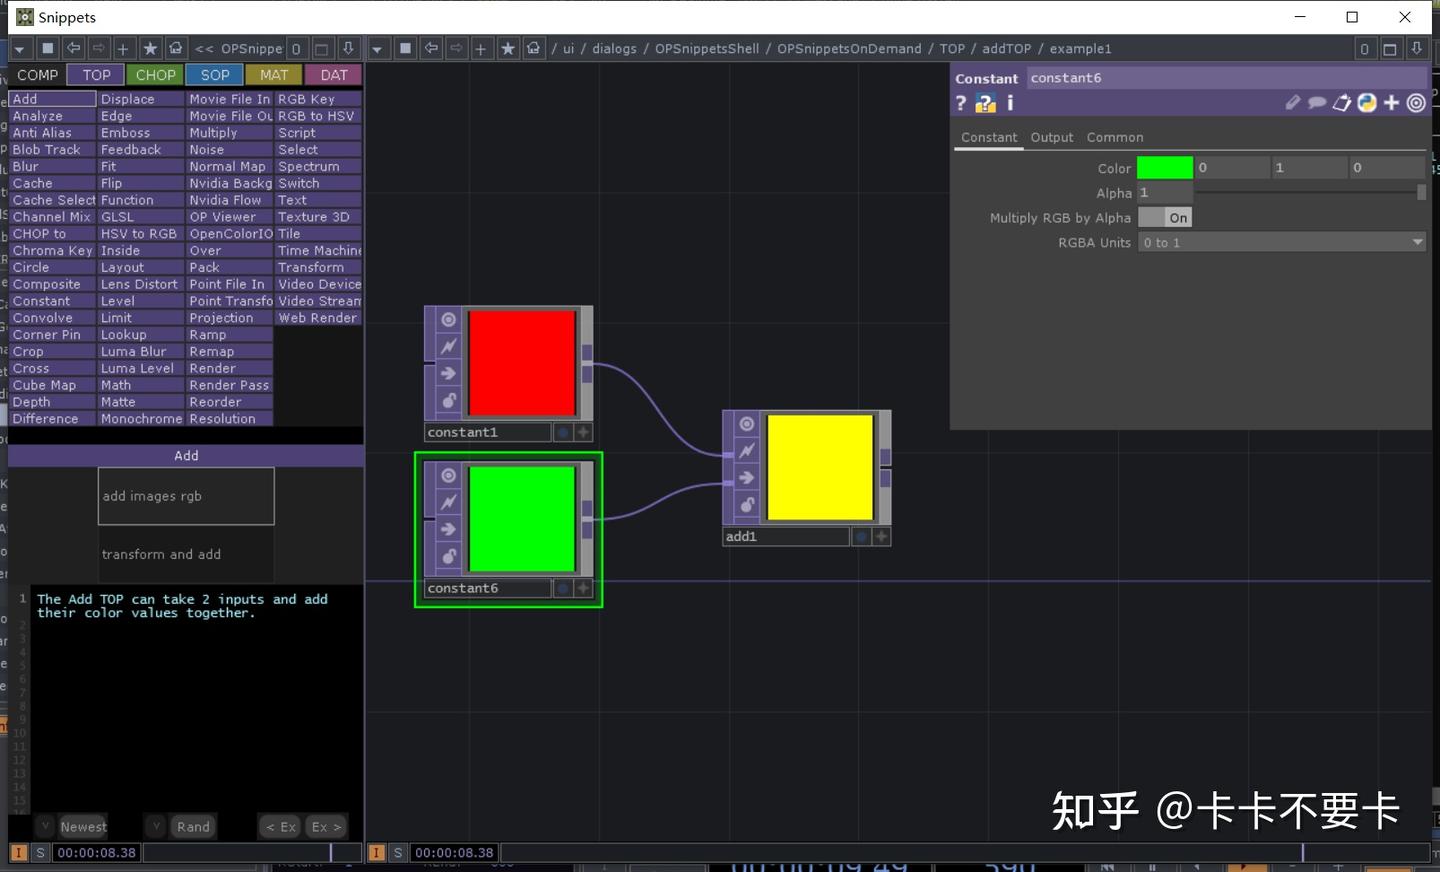Click the green Color swatch in the Constant parameters
The image size is (1440, 872).
coord(1164,167)
